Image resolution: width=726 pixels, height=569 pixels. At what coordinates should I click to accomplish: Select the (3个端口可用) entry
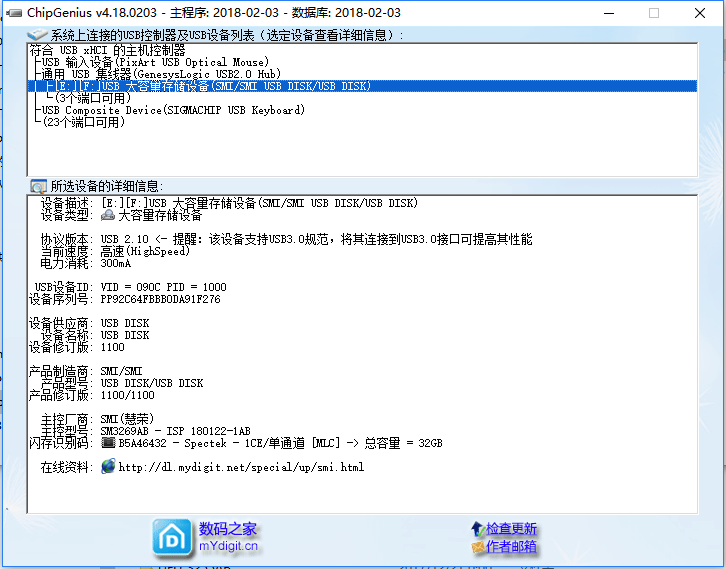(93, 98)
